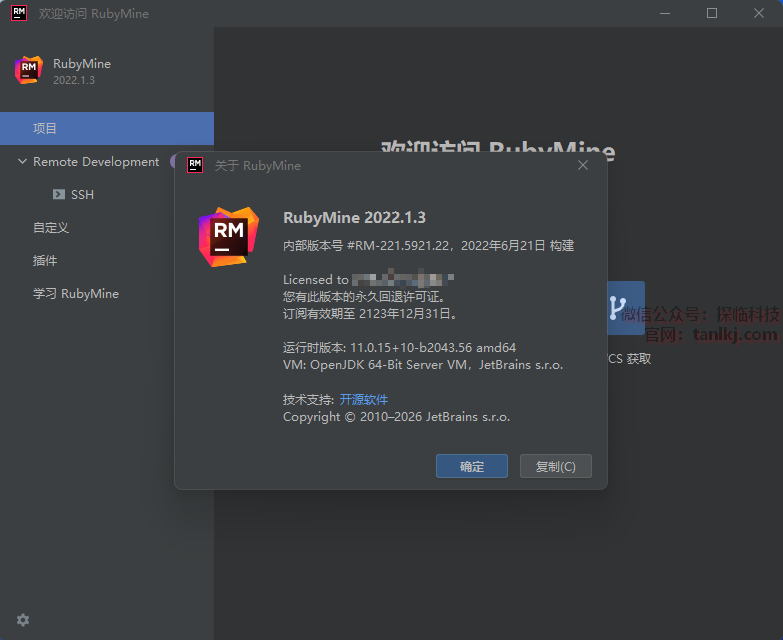Open settings gear at window bottom

pyautogui.click(x=23, y=620)
